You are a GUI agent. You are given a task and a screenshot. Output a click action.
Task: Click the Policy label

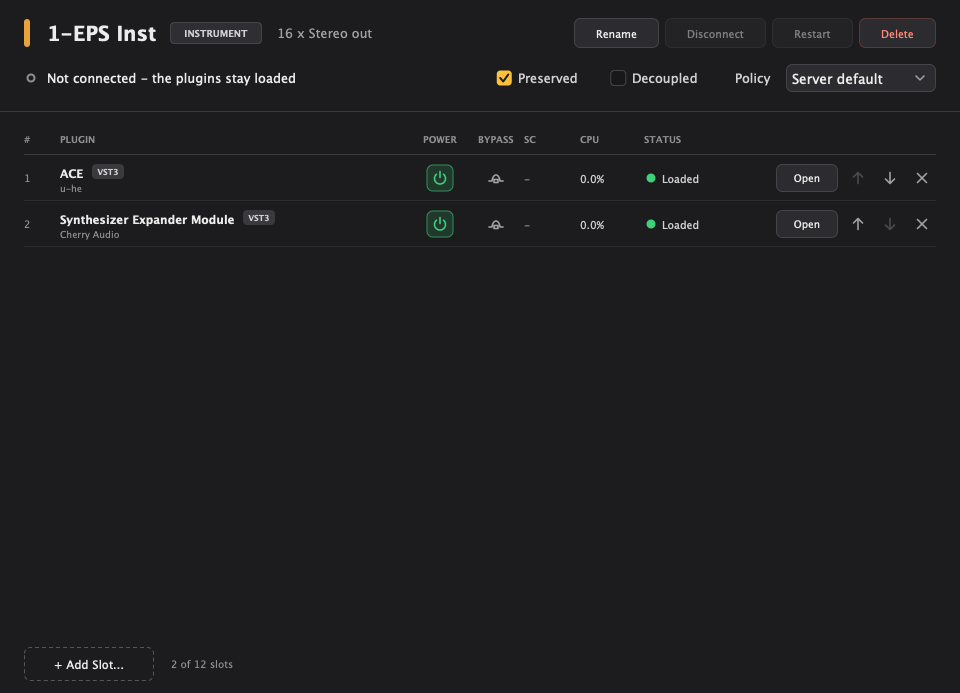[x=752, y=78]
